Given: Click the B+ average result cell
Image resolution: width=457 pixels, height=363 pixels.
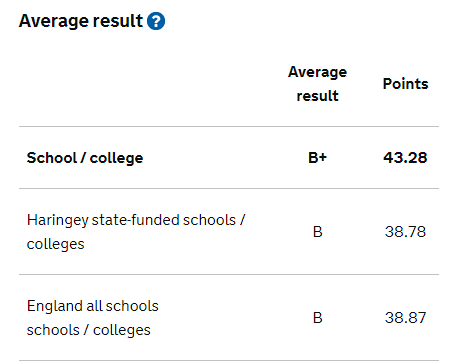Looking at the screenshot, I should 317,158.
